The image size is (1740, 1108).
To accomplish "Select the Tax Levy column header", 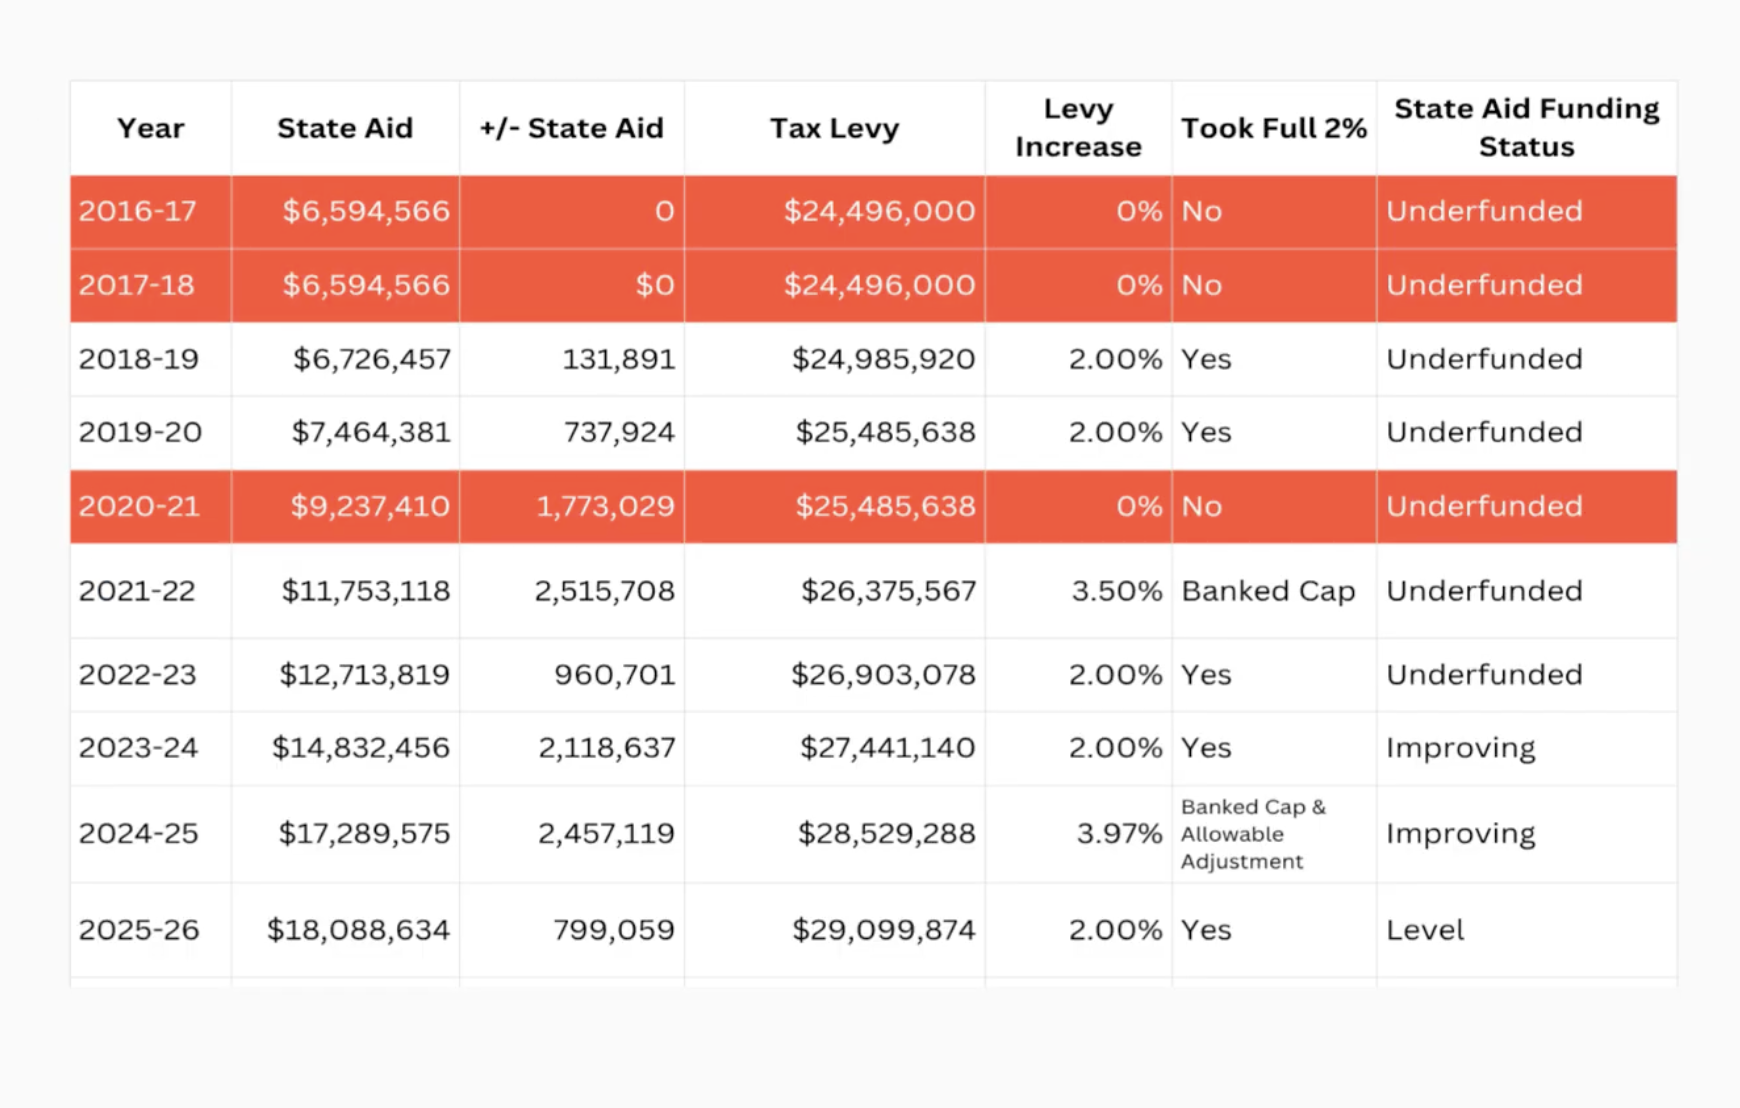I will 834,128.
